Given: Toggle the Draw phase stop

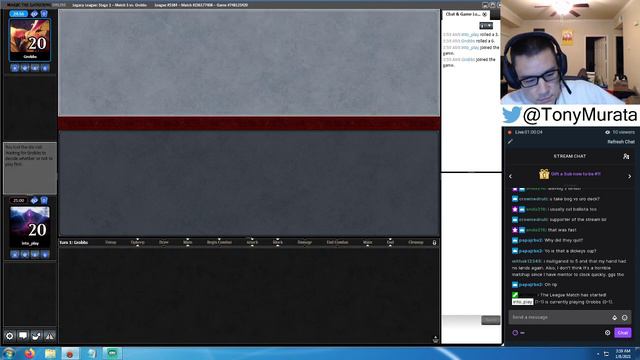Looking at the screenshot, I should 164,242.
